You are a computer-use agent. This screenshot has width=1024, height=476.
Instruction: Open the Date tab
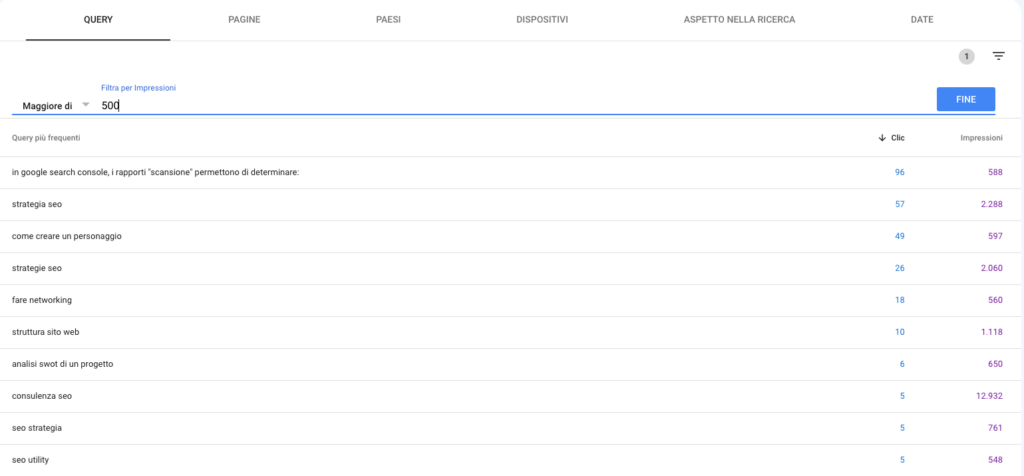point(921,20)
